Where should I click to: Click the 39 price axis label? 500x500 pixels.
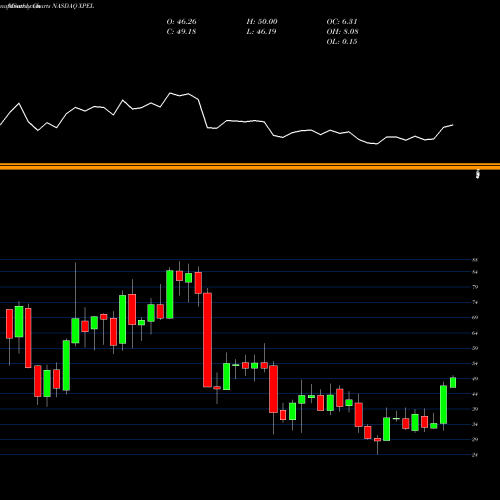(475, 409)
